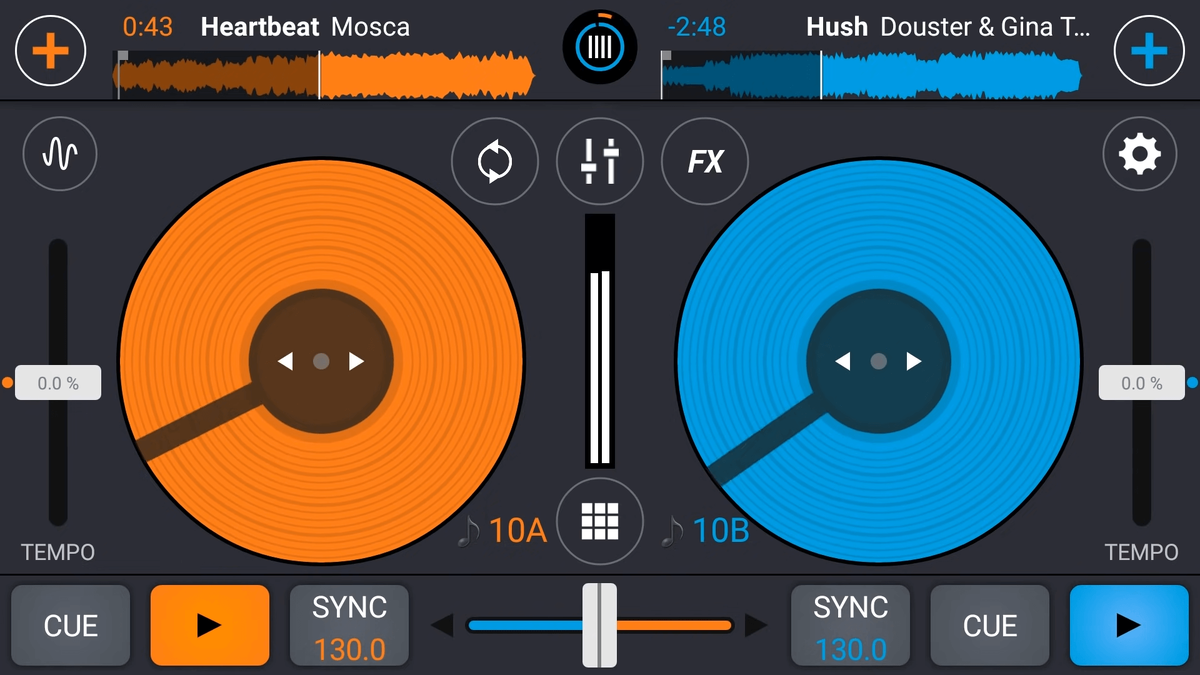Image resolution: width=1200 pixels, height=675 pixels.
Task: Click the 10B key indicator
Action: click(706, 530)
